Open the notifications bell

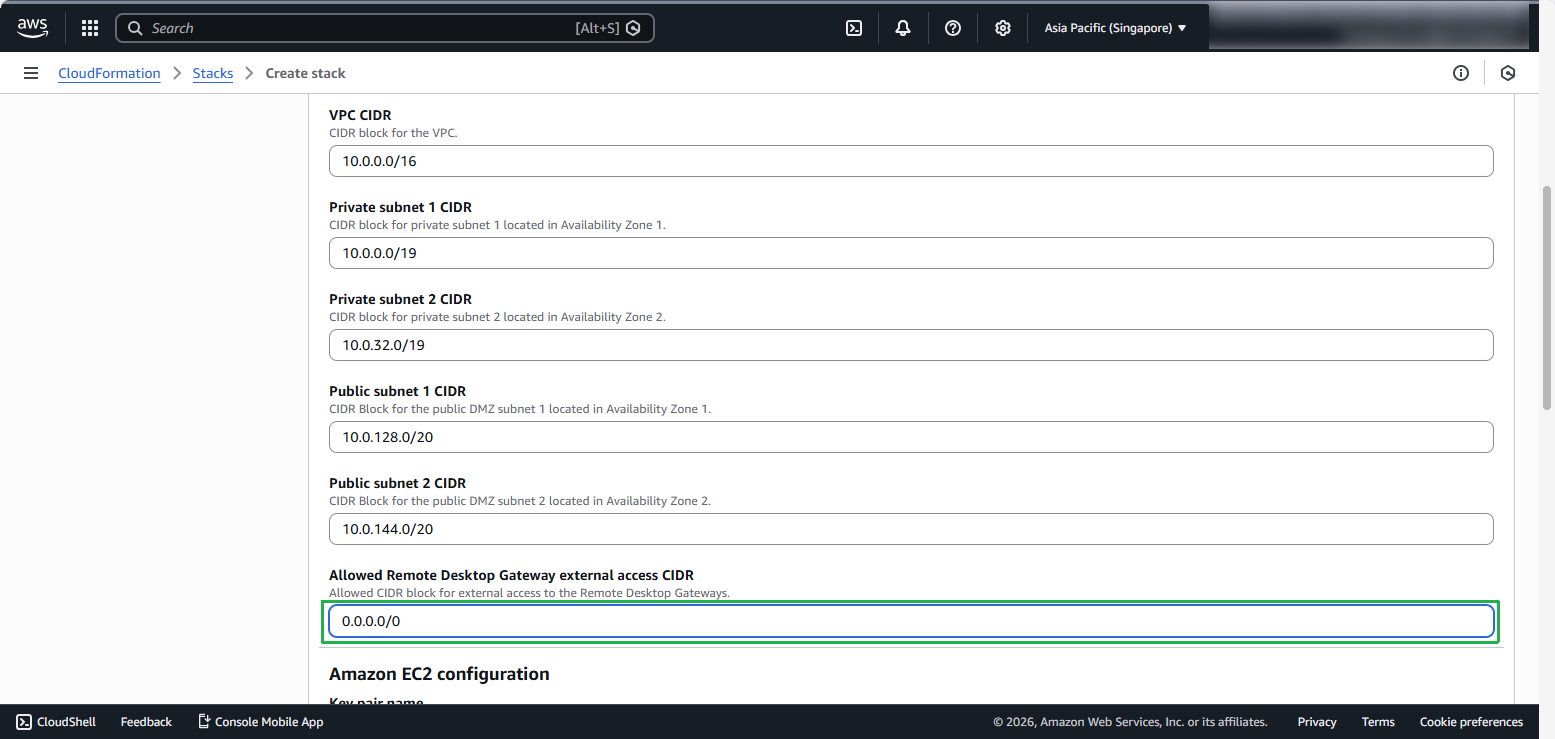tap(902, 27)
